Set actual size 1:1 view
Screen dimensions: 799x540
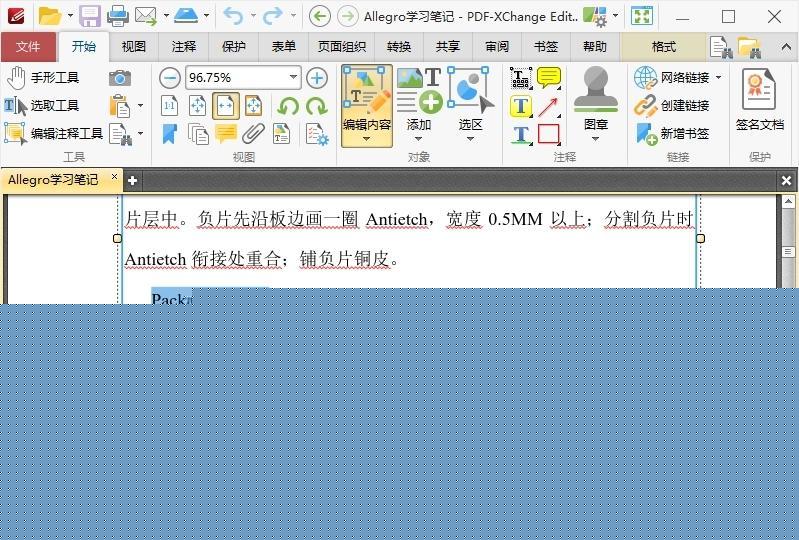170,106
